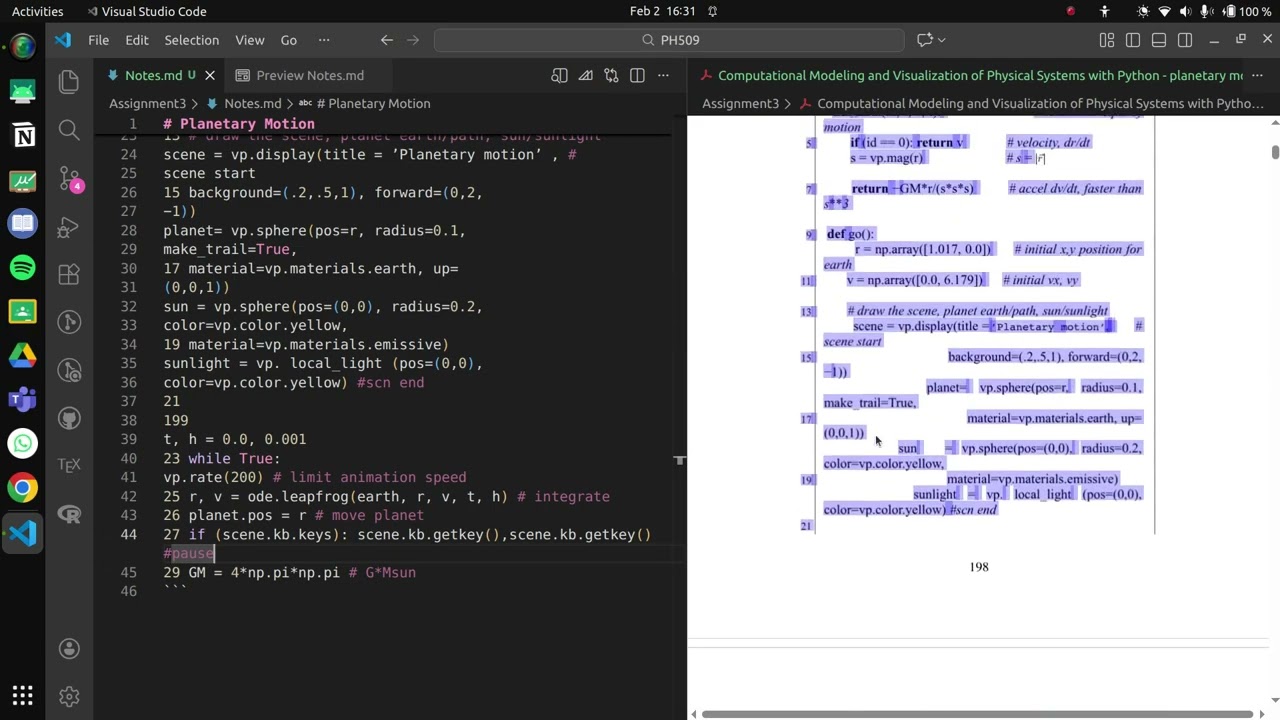Screen dimensions: 1280x720
Task: Click line 45 'GM = 4*np.pi*np.pi'
Action: pyautogui.click(x=289, y=572)
